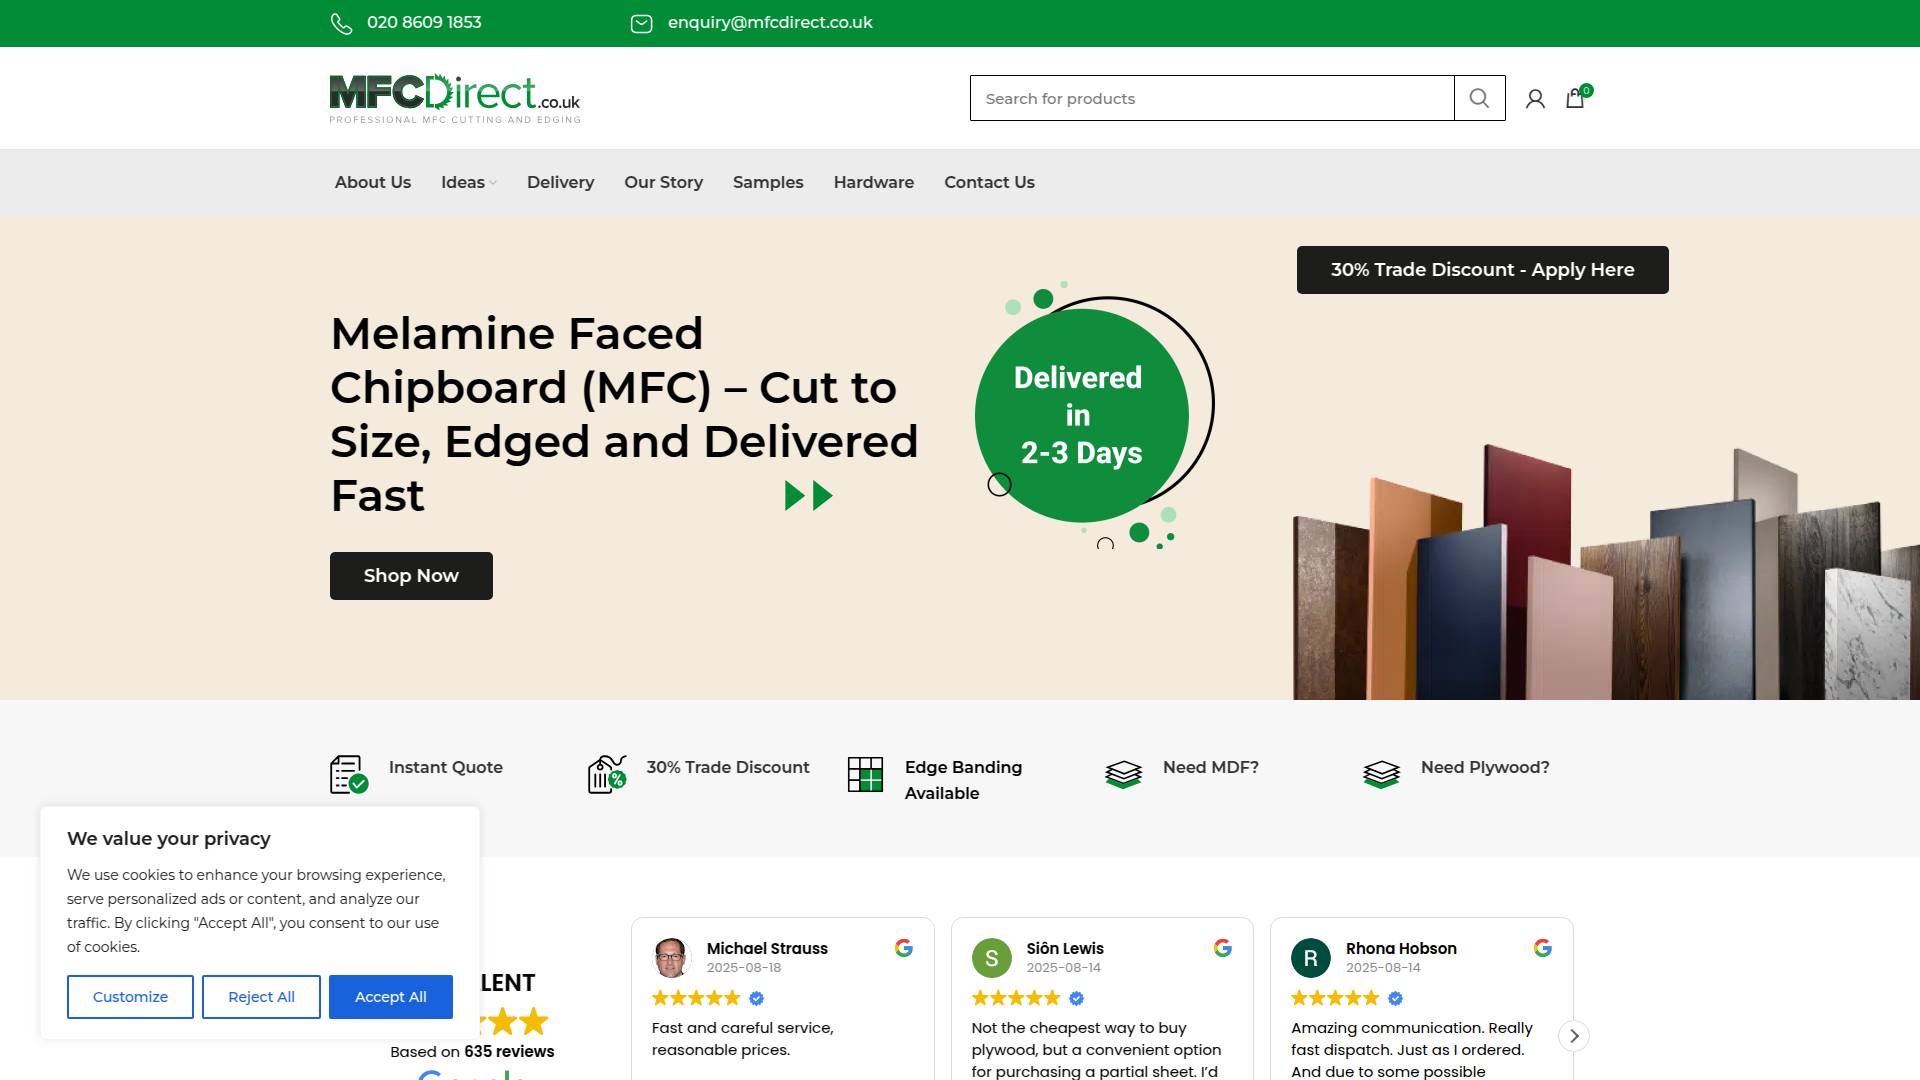The width and height of the screenshot is (1920, 1080).
Task: Advance reviews with next arrow
Action: [1574, 1036]
